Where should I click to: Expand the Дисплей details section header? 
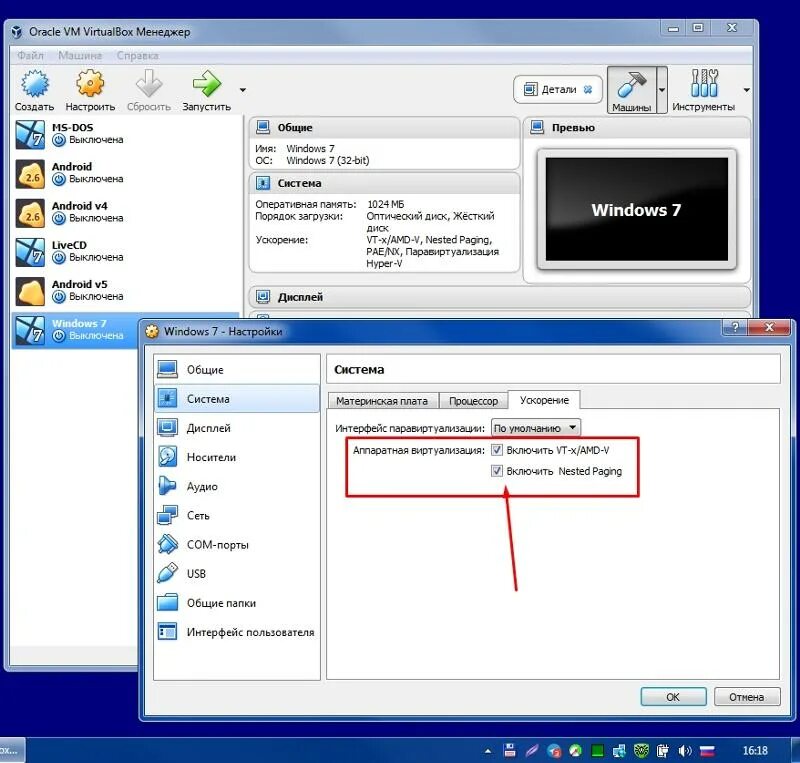pos(500,297)
